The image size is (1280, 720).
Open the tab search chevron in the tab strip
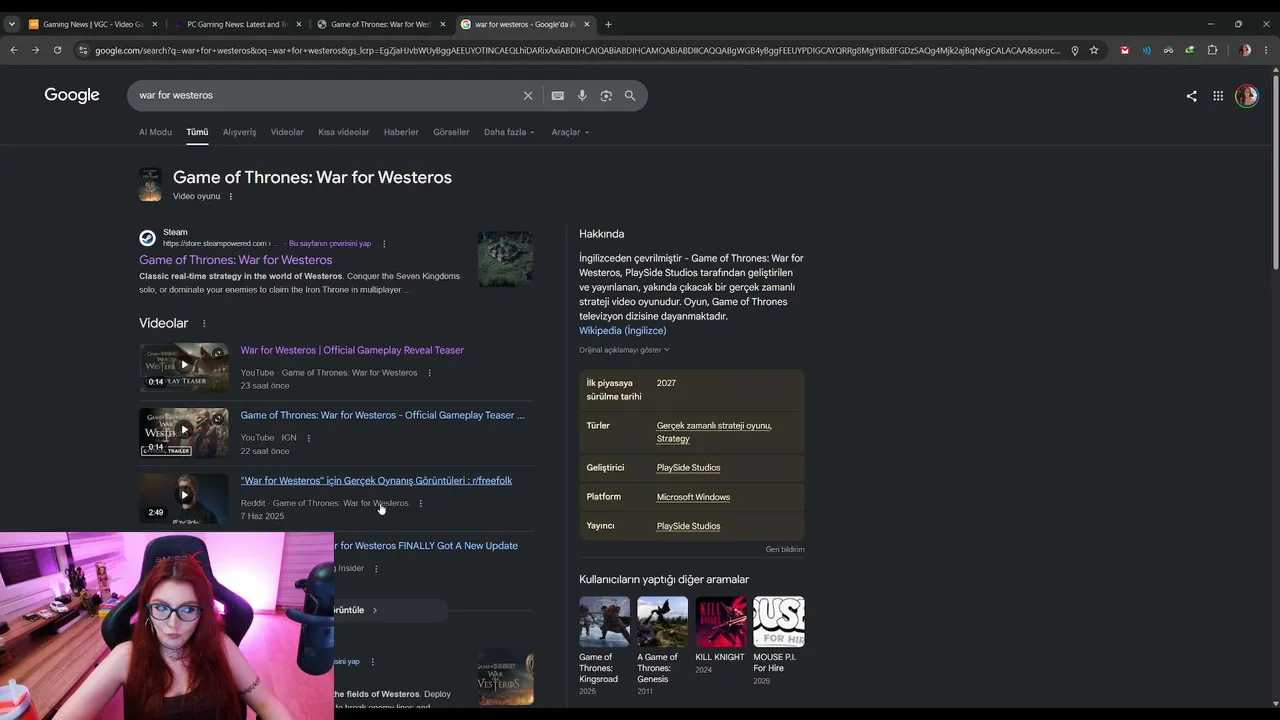click(x=12, y=24)
